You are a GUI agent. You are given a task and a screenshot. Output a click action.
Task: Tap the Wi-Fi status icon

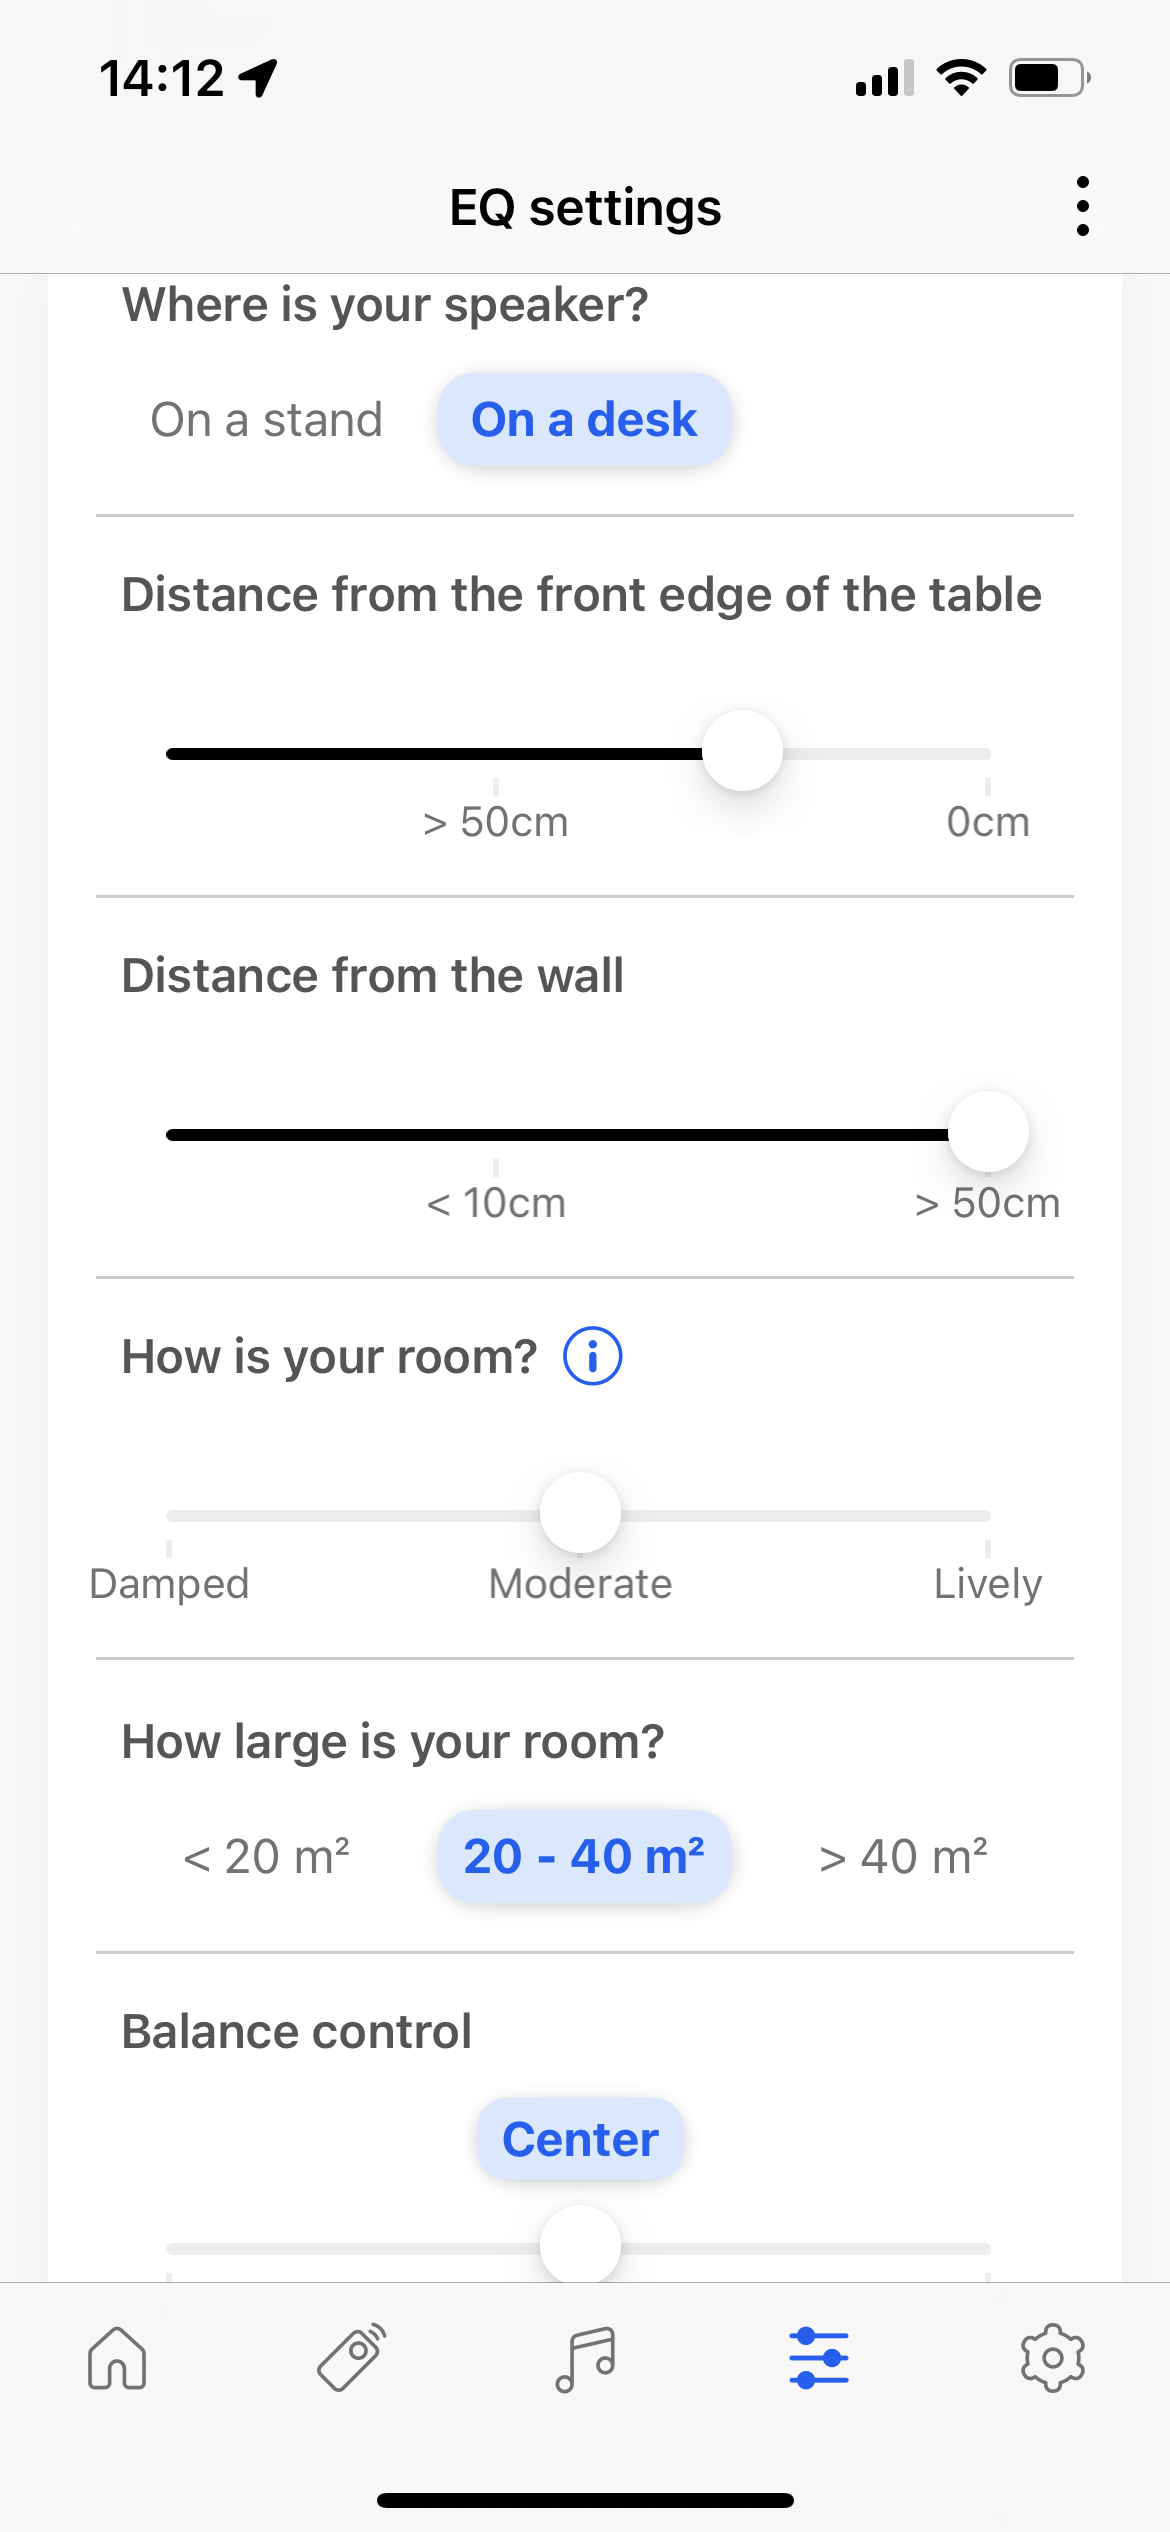[x=961, y=78]
